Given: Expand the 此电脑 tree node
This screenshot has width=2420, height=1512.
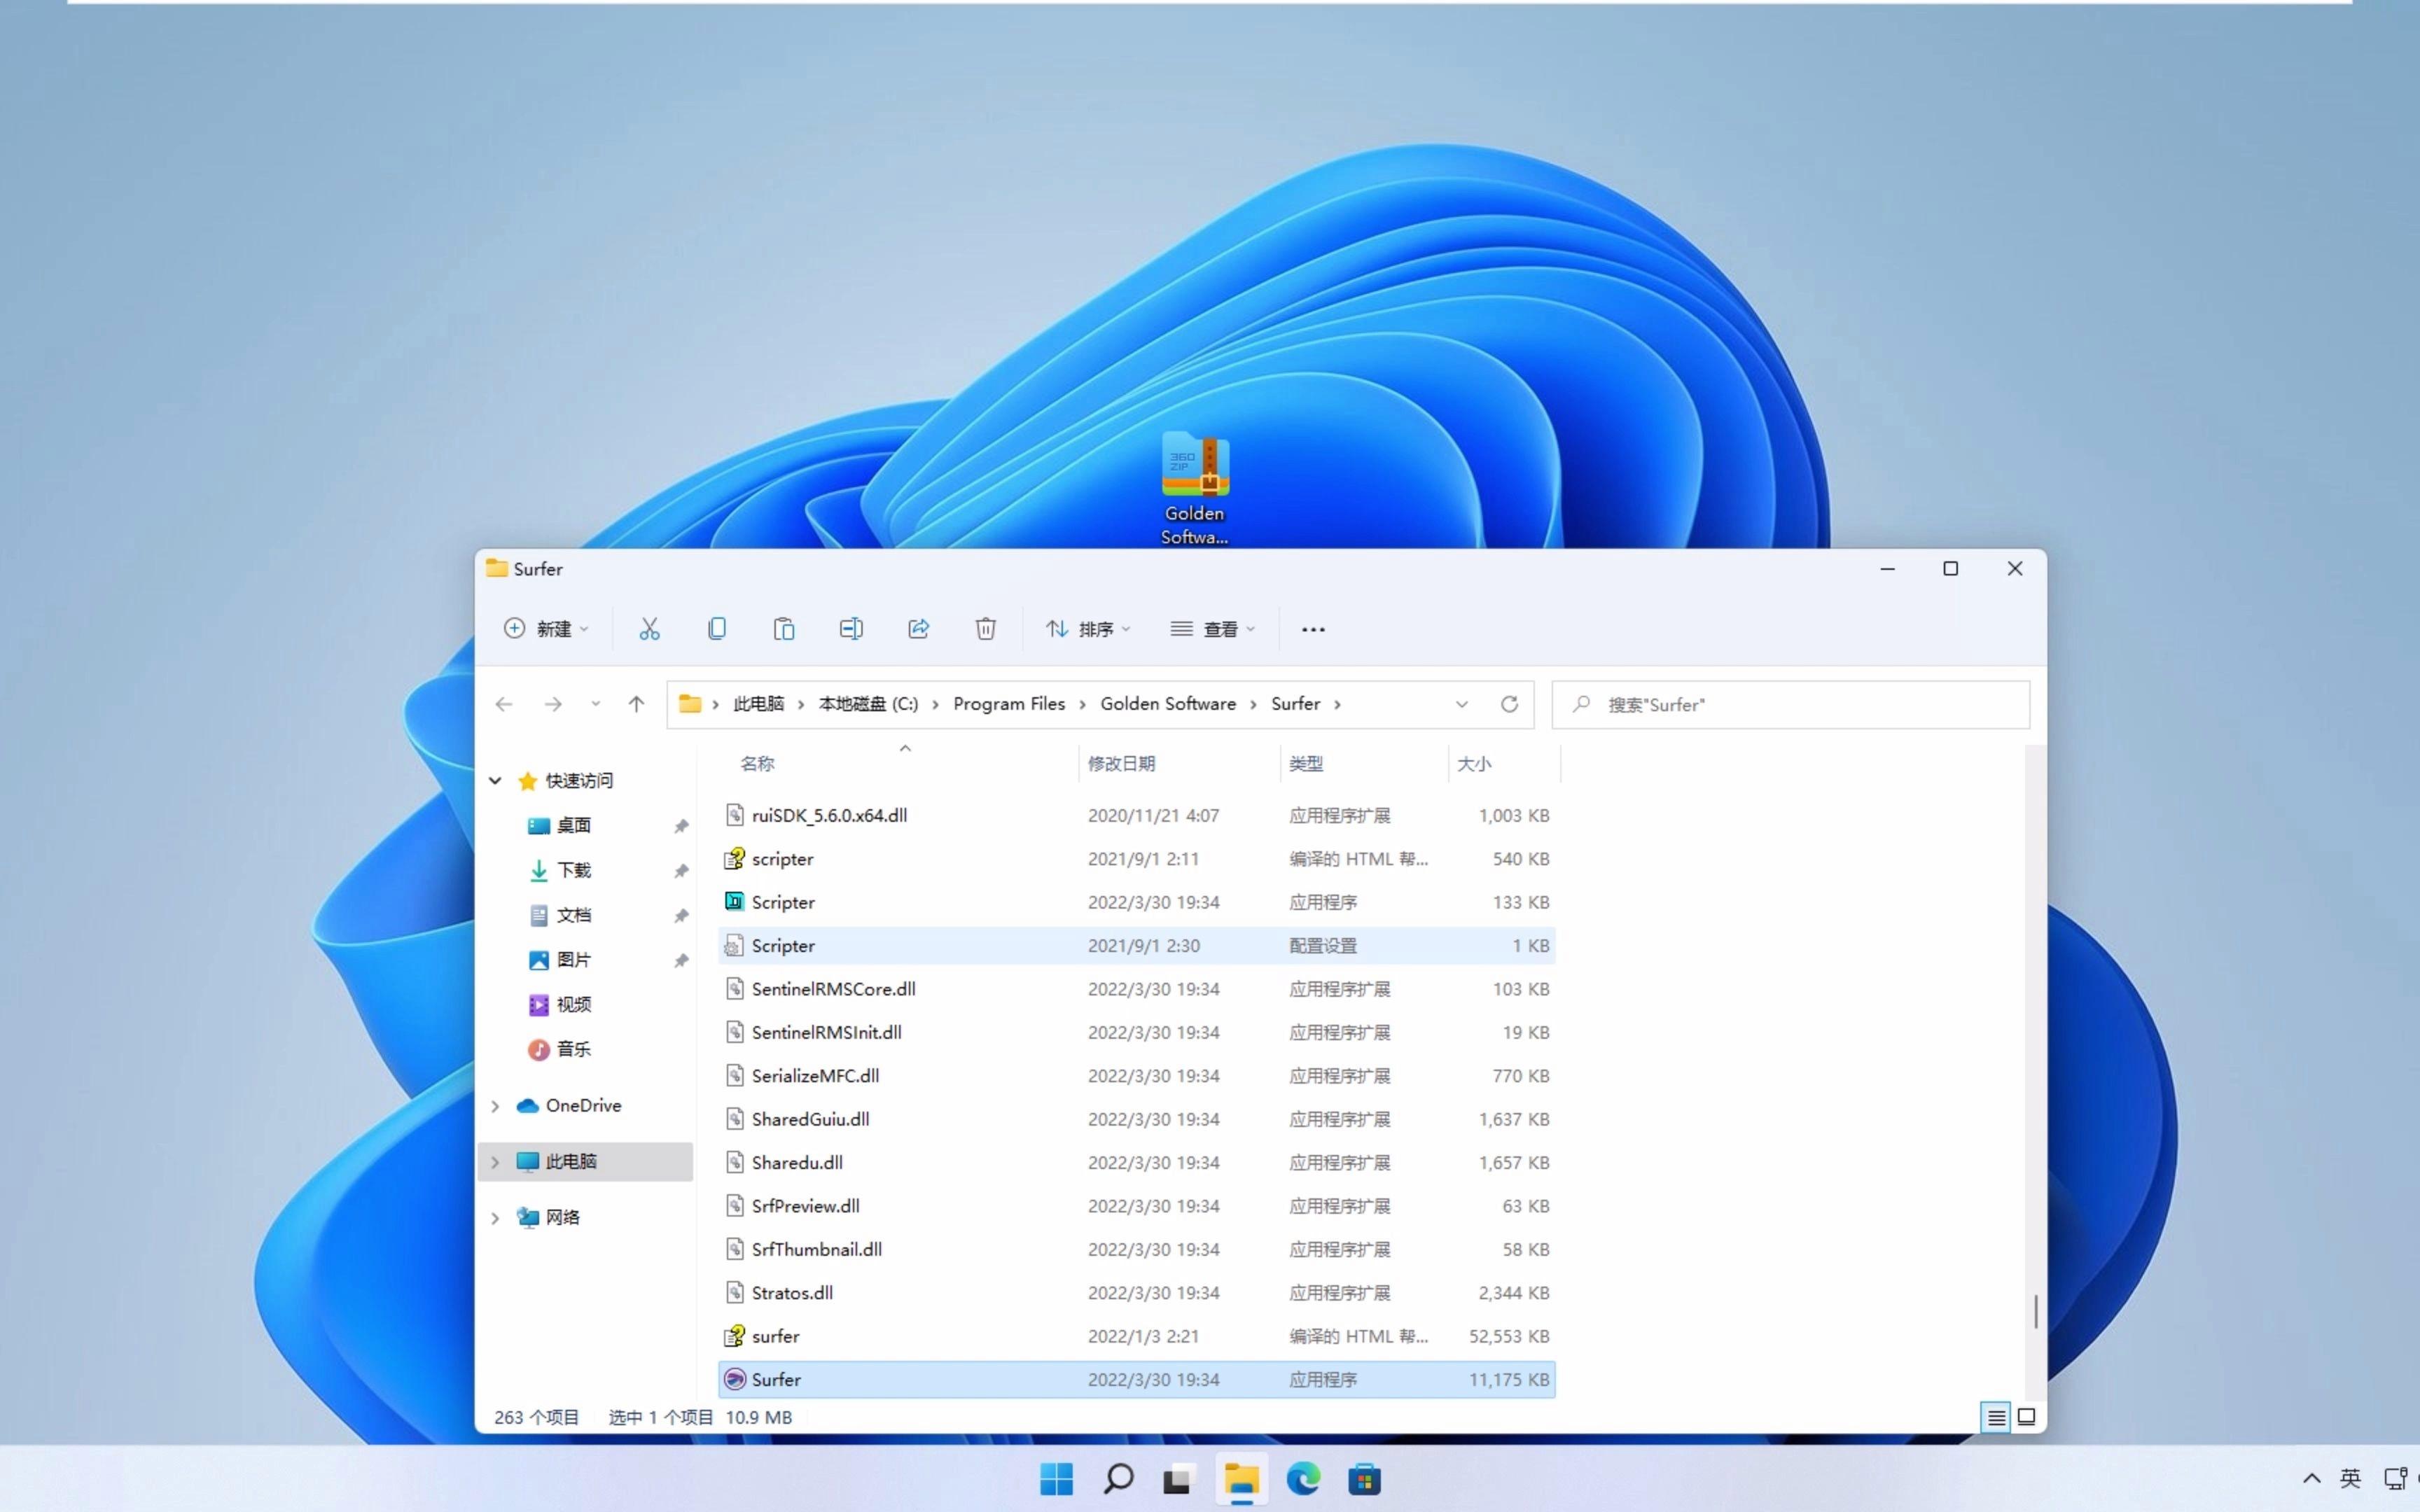Looking at the screenshot, I should coord(495,1162).
